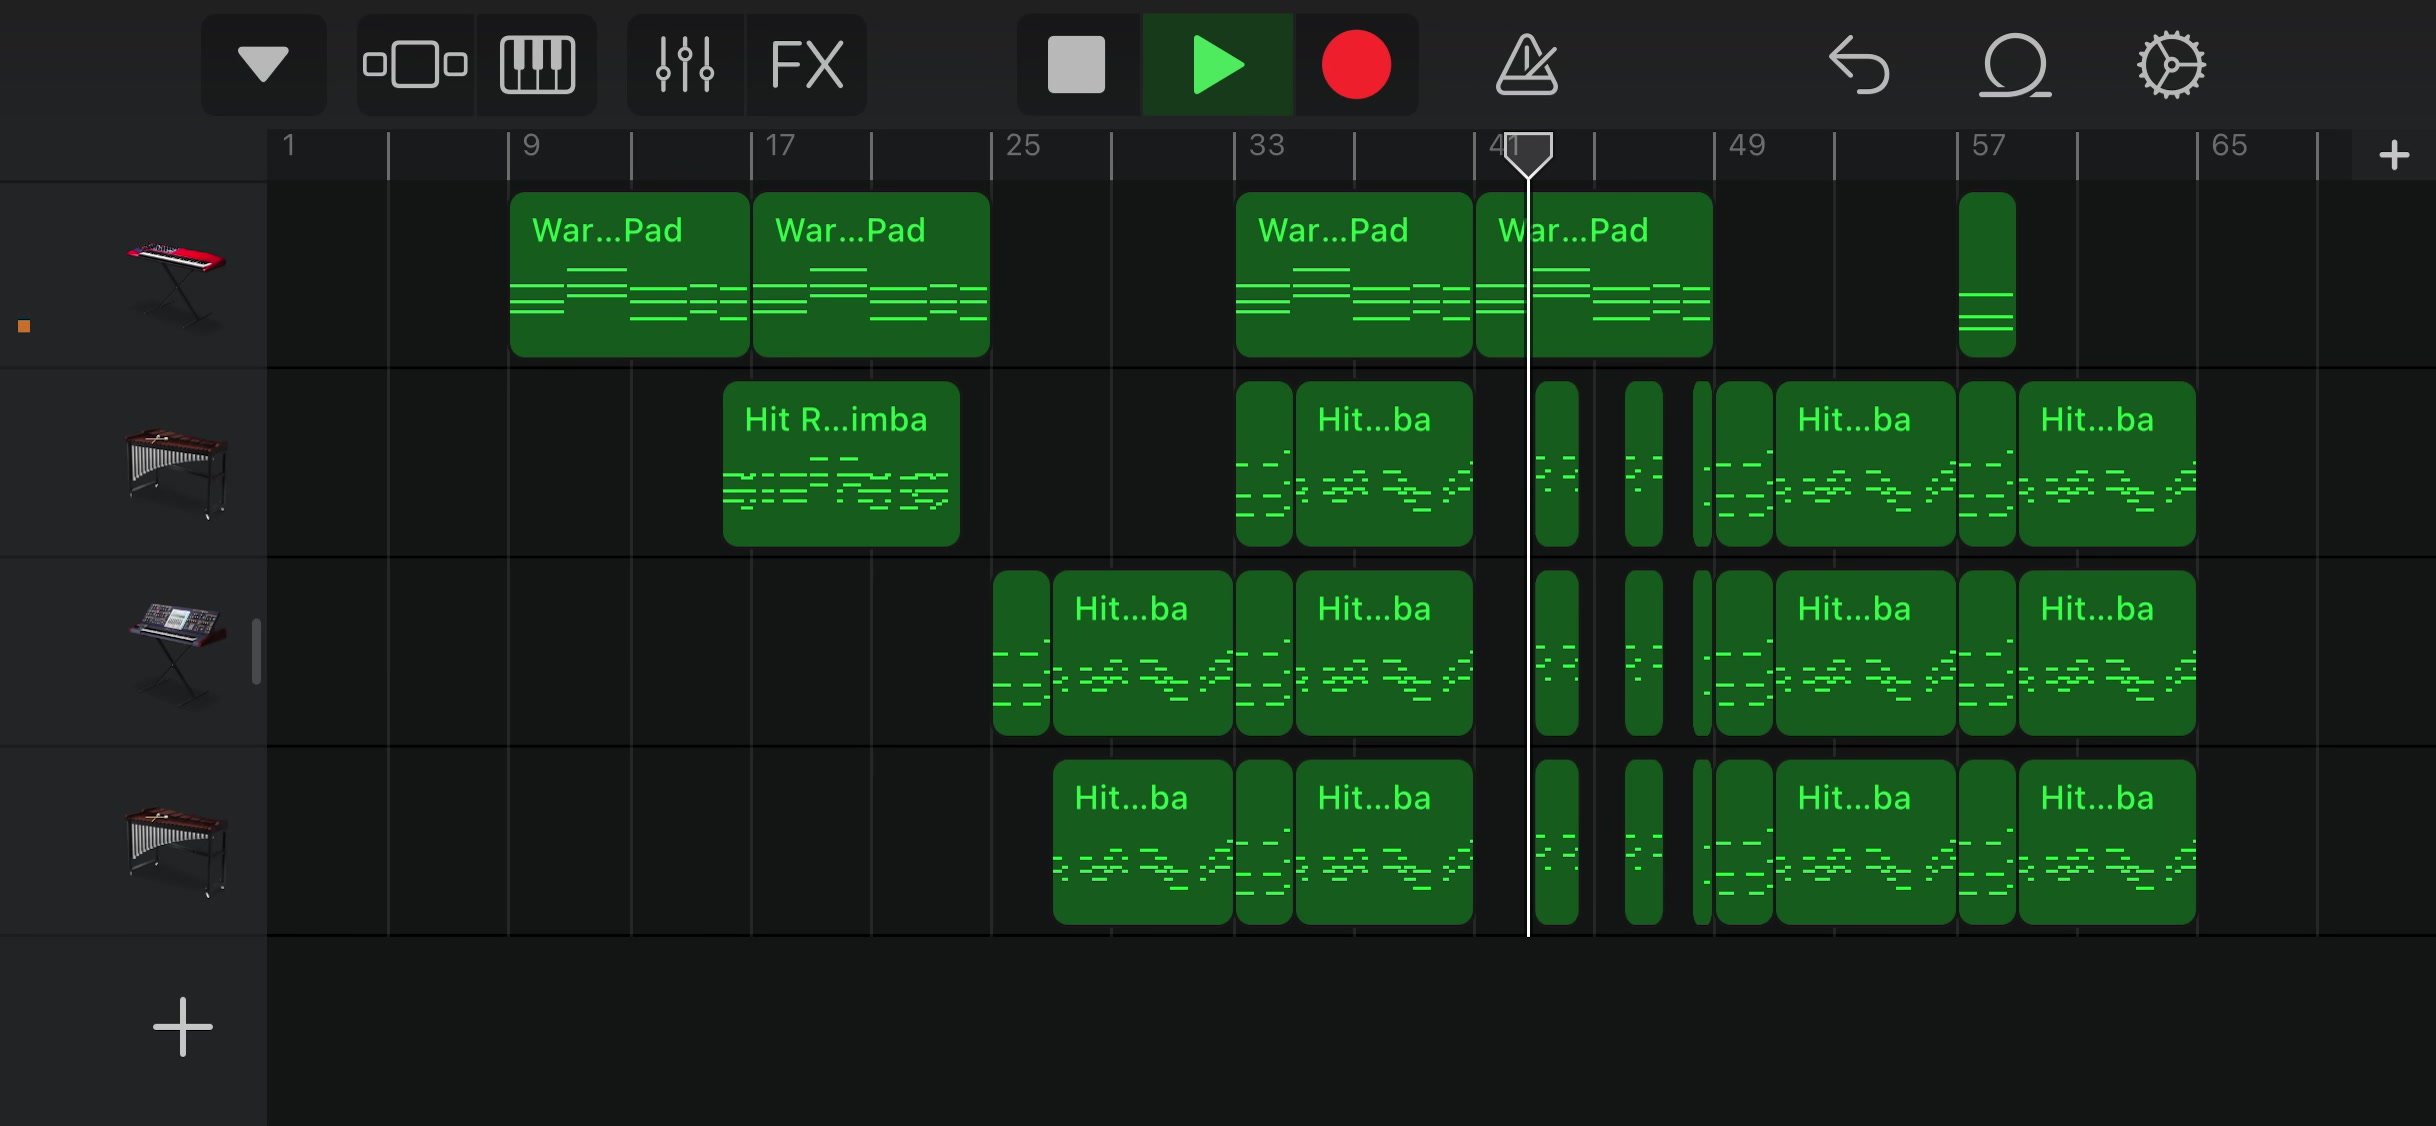Select the short keyboard region at bar 57

point(1987,274)
